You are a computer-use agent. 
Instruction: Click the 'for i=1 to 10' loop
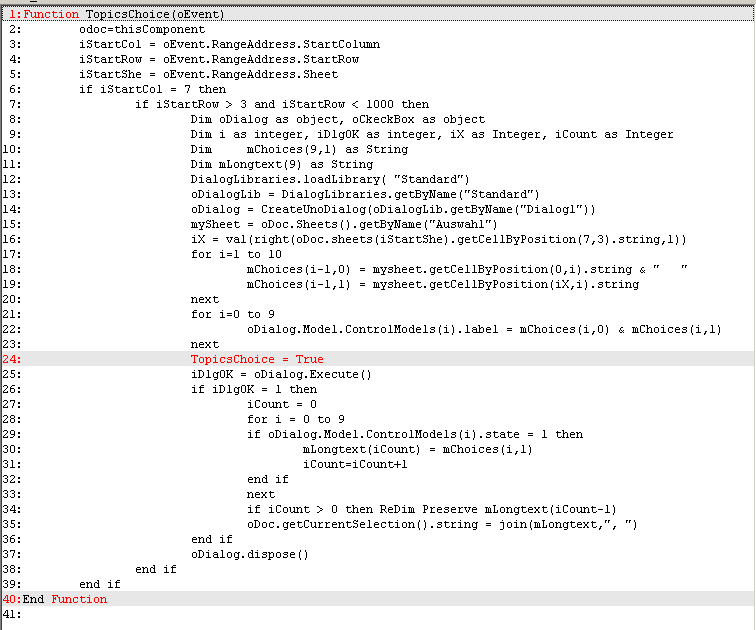coord(236,254)
